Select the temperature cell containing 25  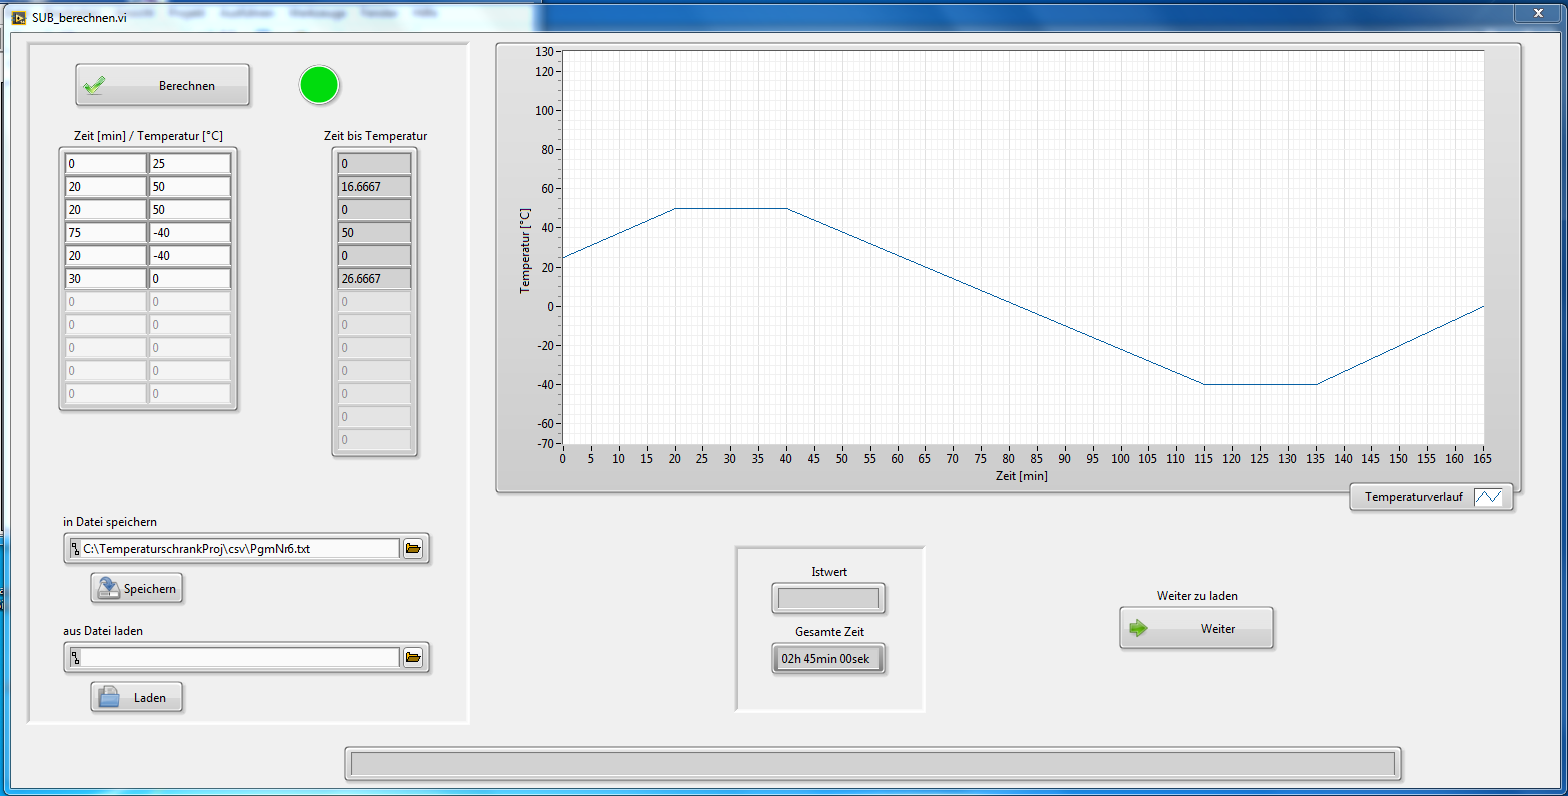(190, 163)
